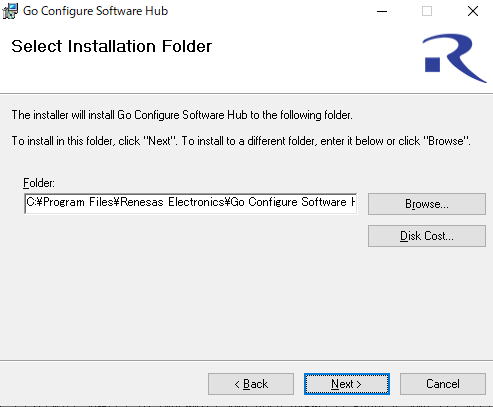This screenshot has height=407, width=493.
Task: Go to the previous step with Back
Action: tap(251, 384)
